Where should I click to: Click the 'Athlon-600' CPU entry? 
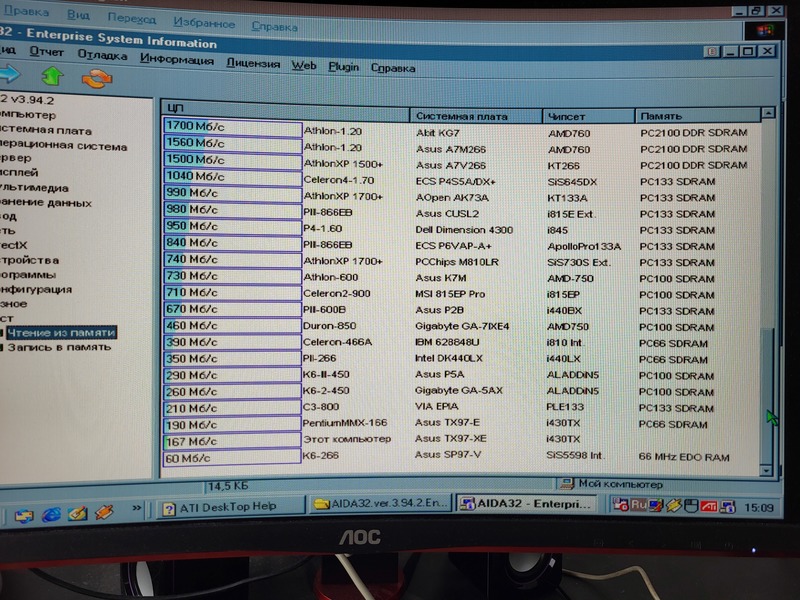click(331, 278)
